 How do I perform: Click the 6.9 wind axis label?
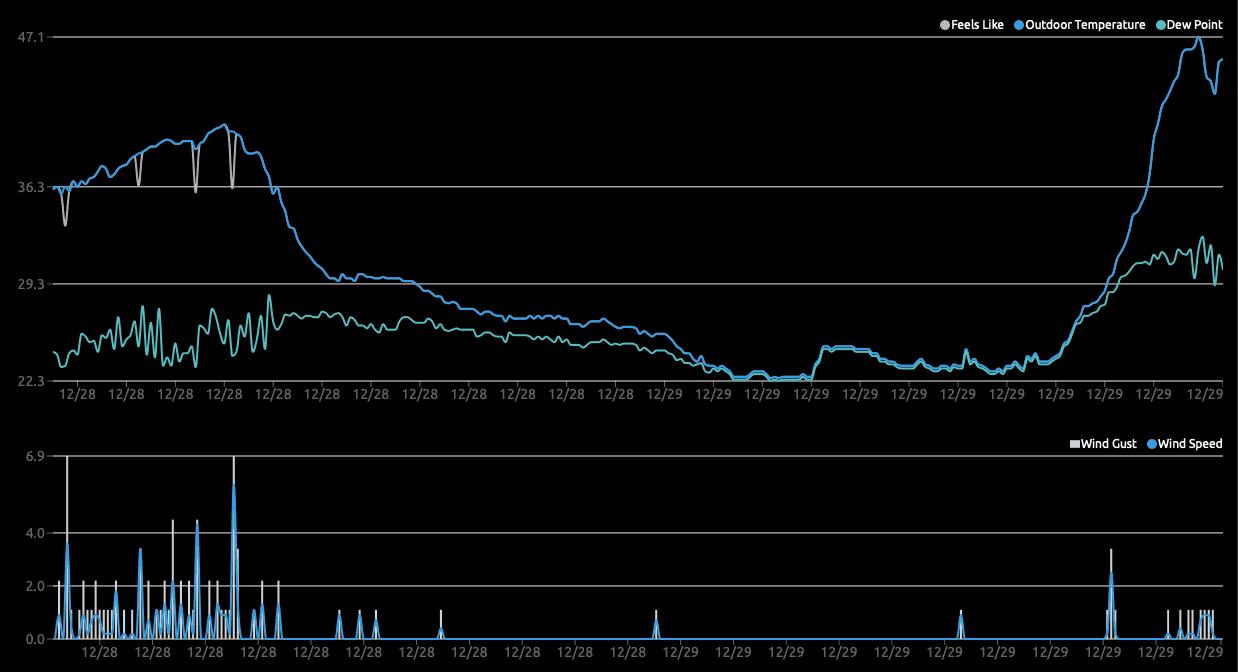[x=36, y=456]
